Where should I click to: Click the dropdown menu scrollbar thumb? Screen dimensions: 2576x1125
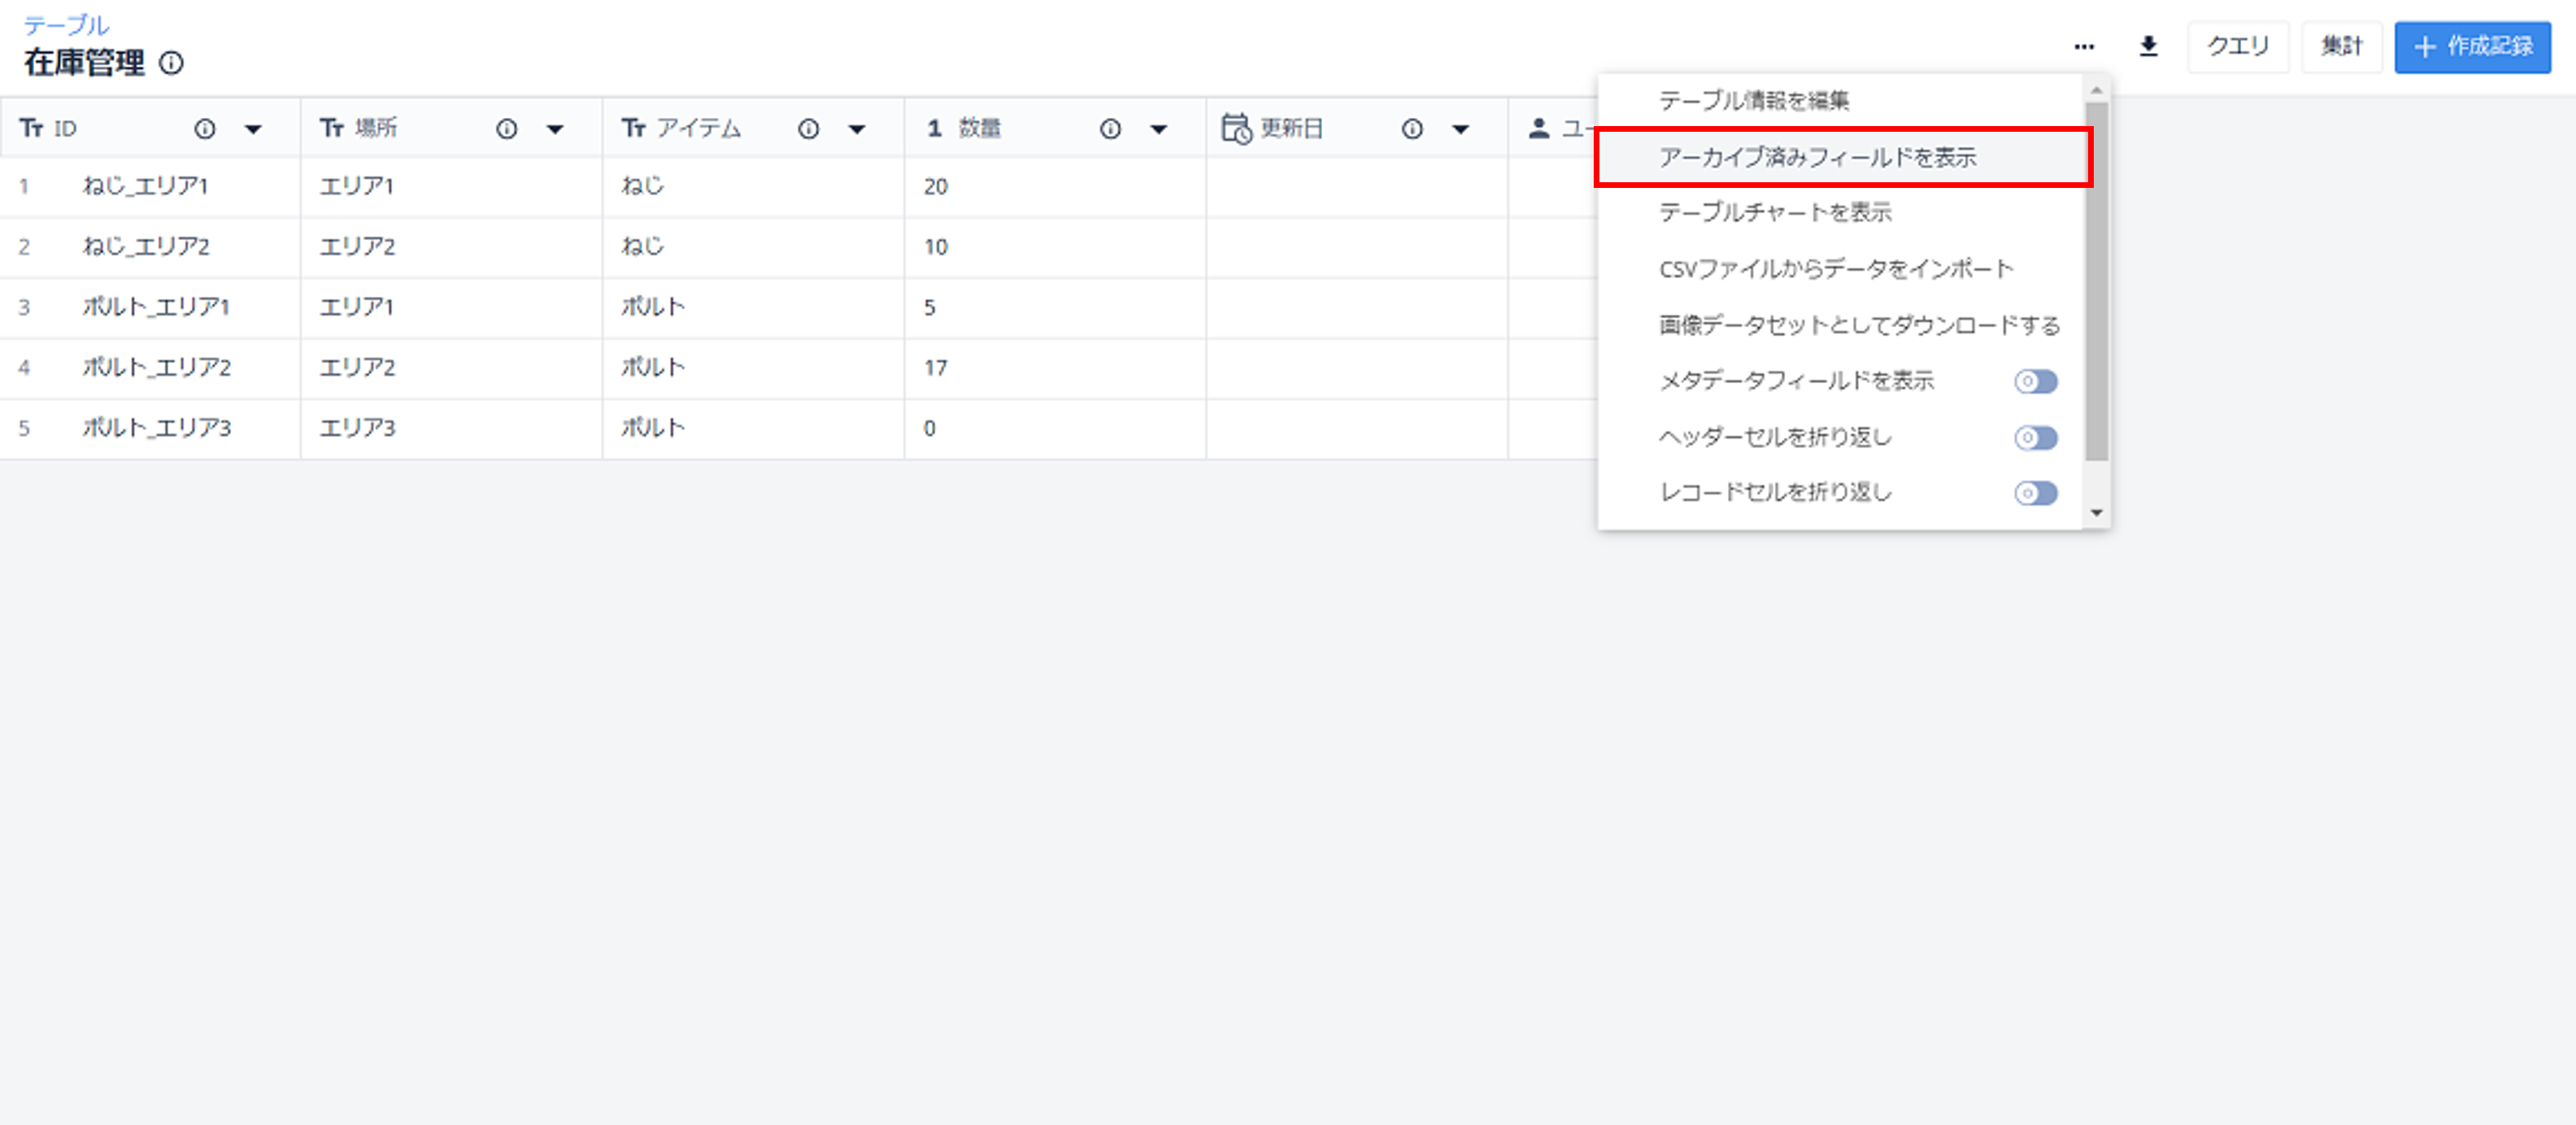[x=2097, y=282]
